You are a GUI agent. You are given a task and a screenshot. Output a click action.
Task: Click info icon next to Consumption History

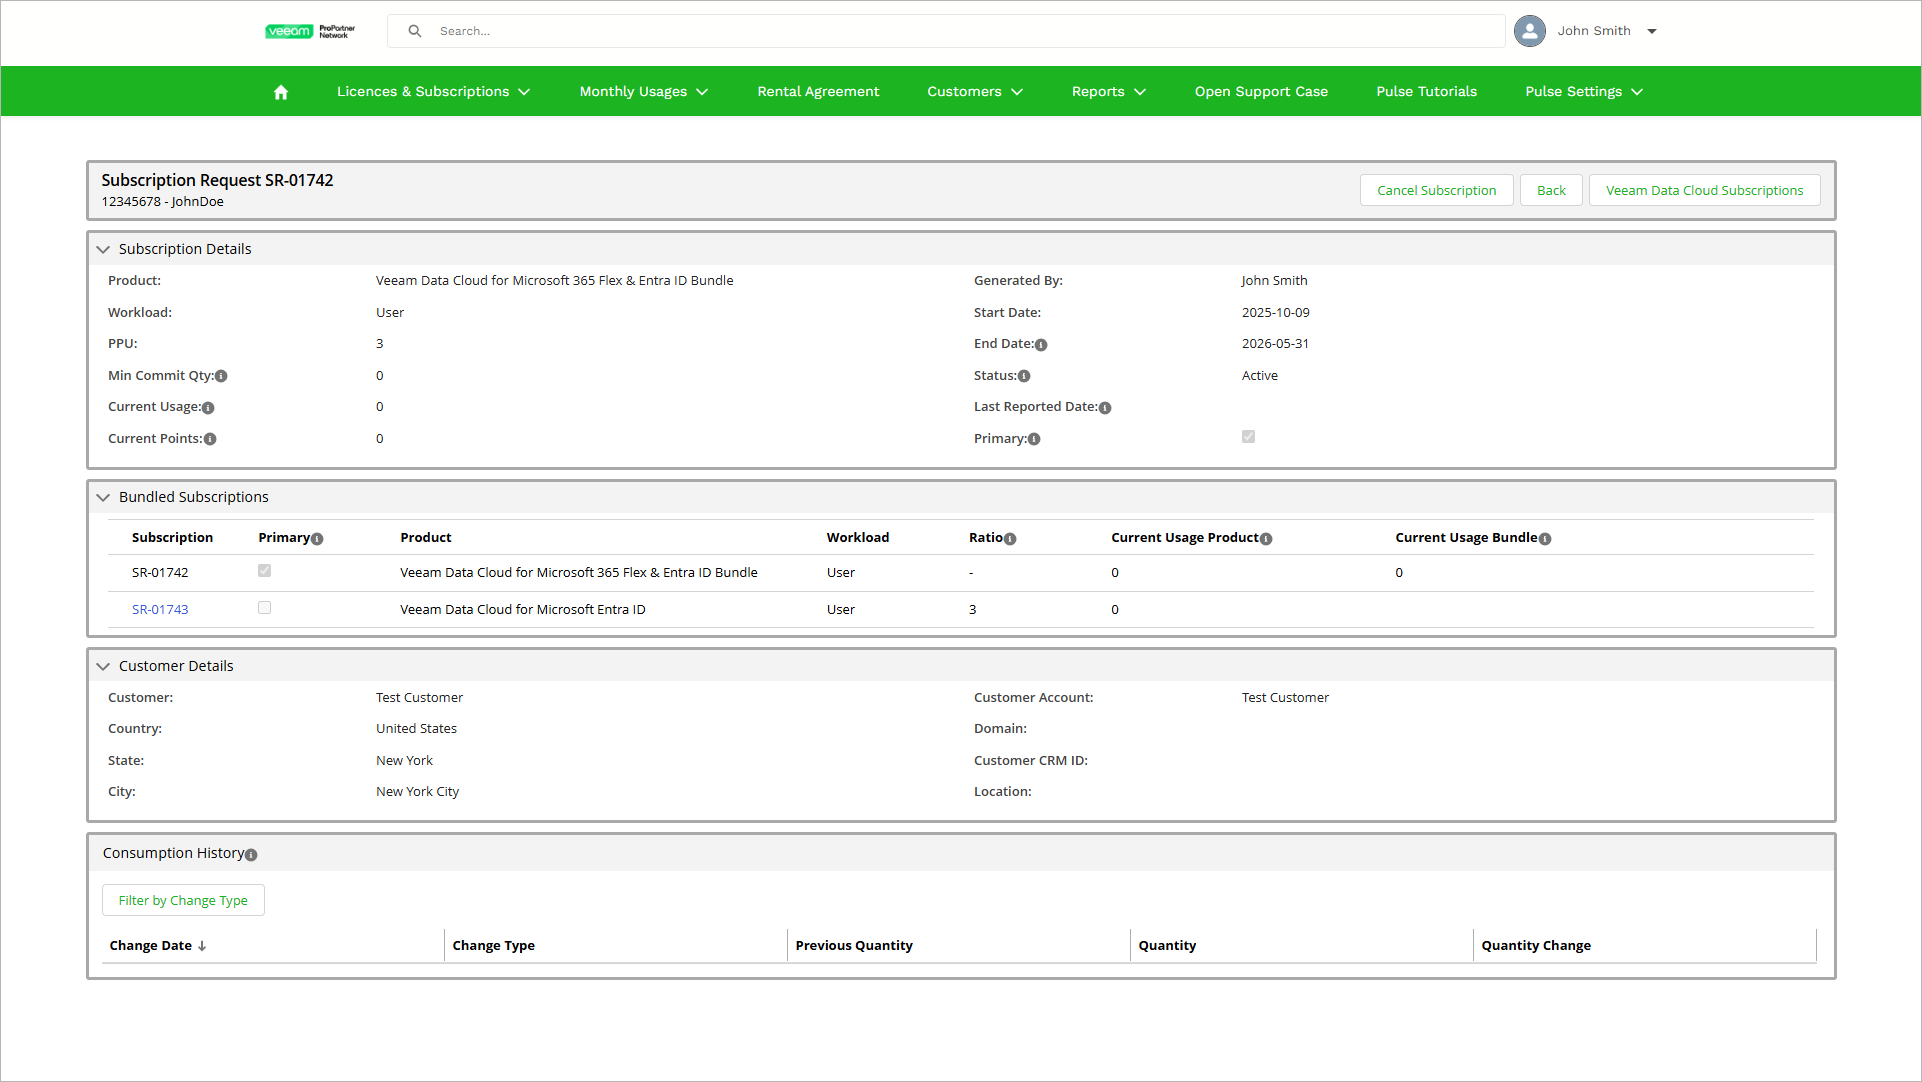coord(251,855)
